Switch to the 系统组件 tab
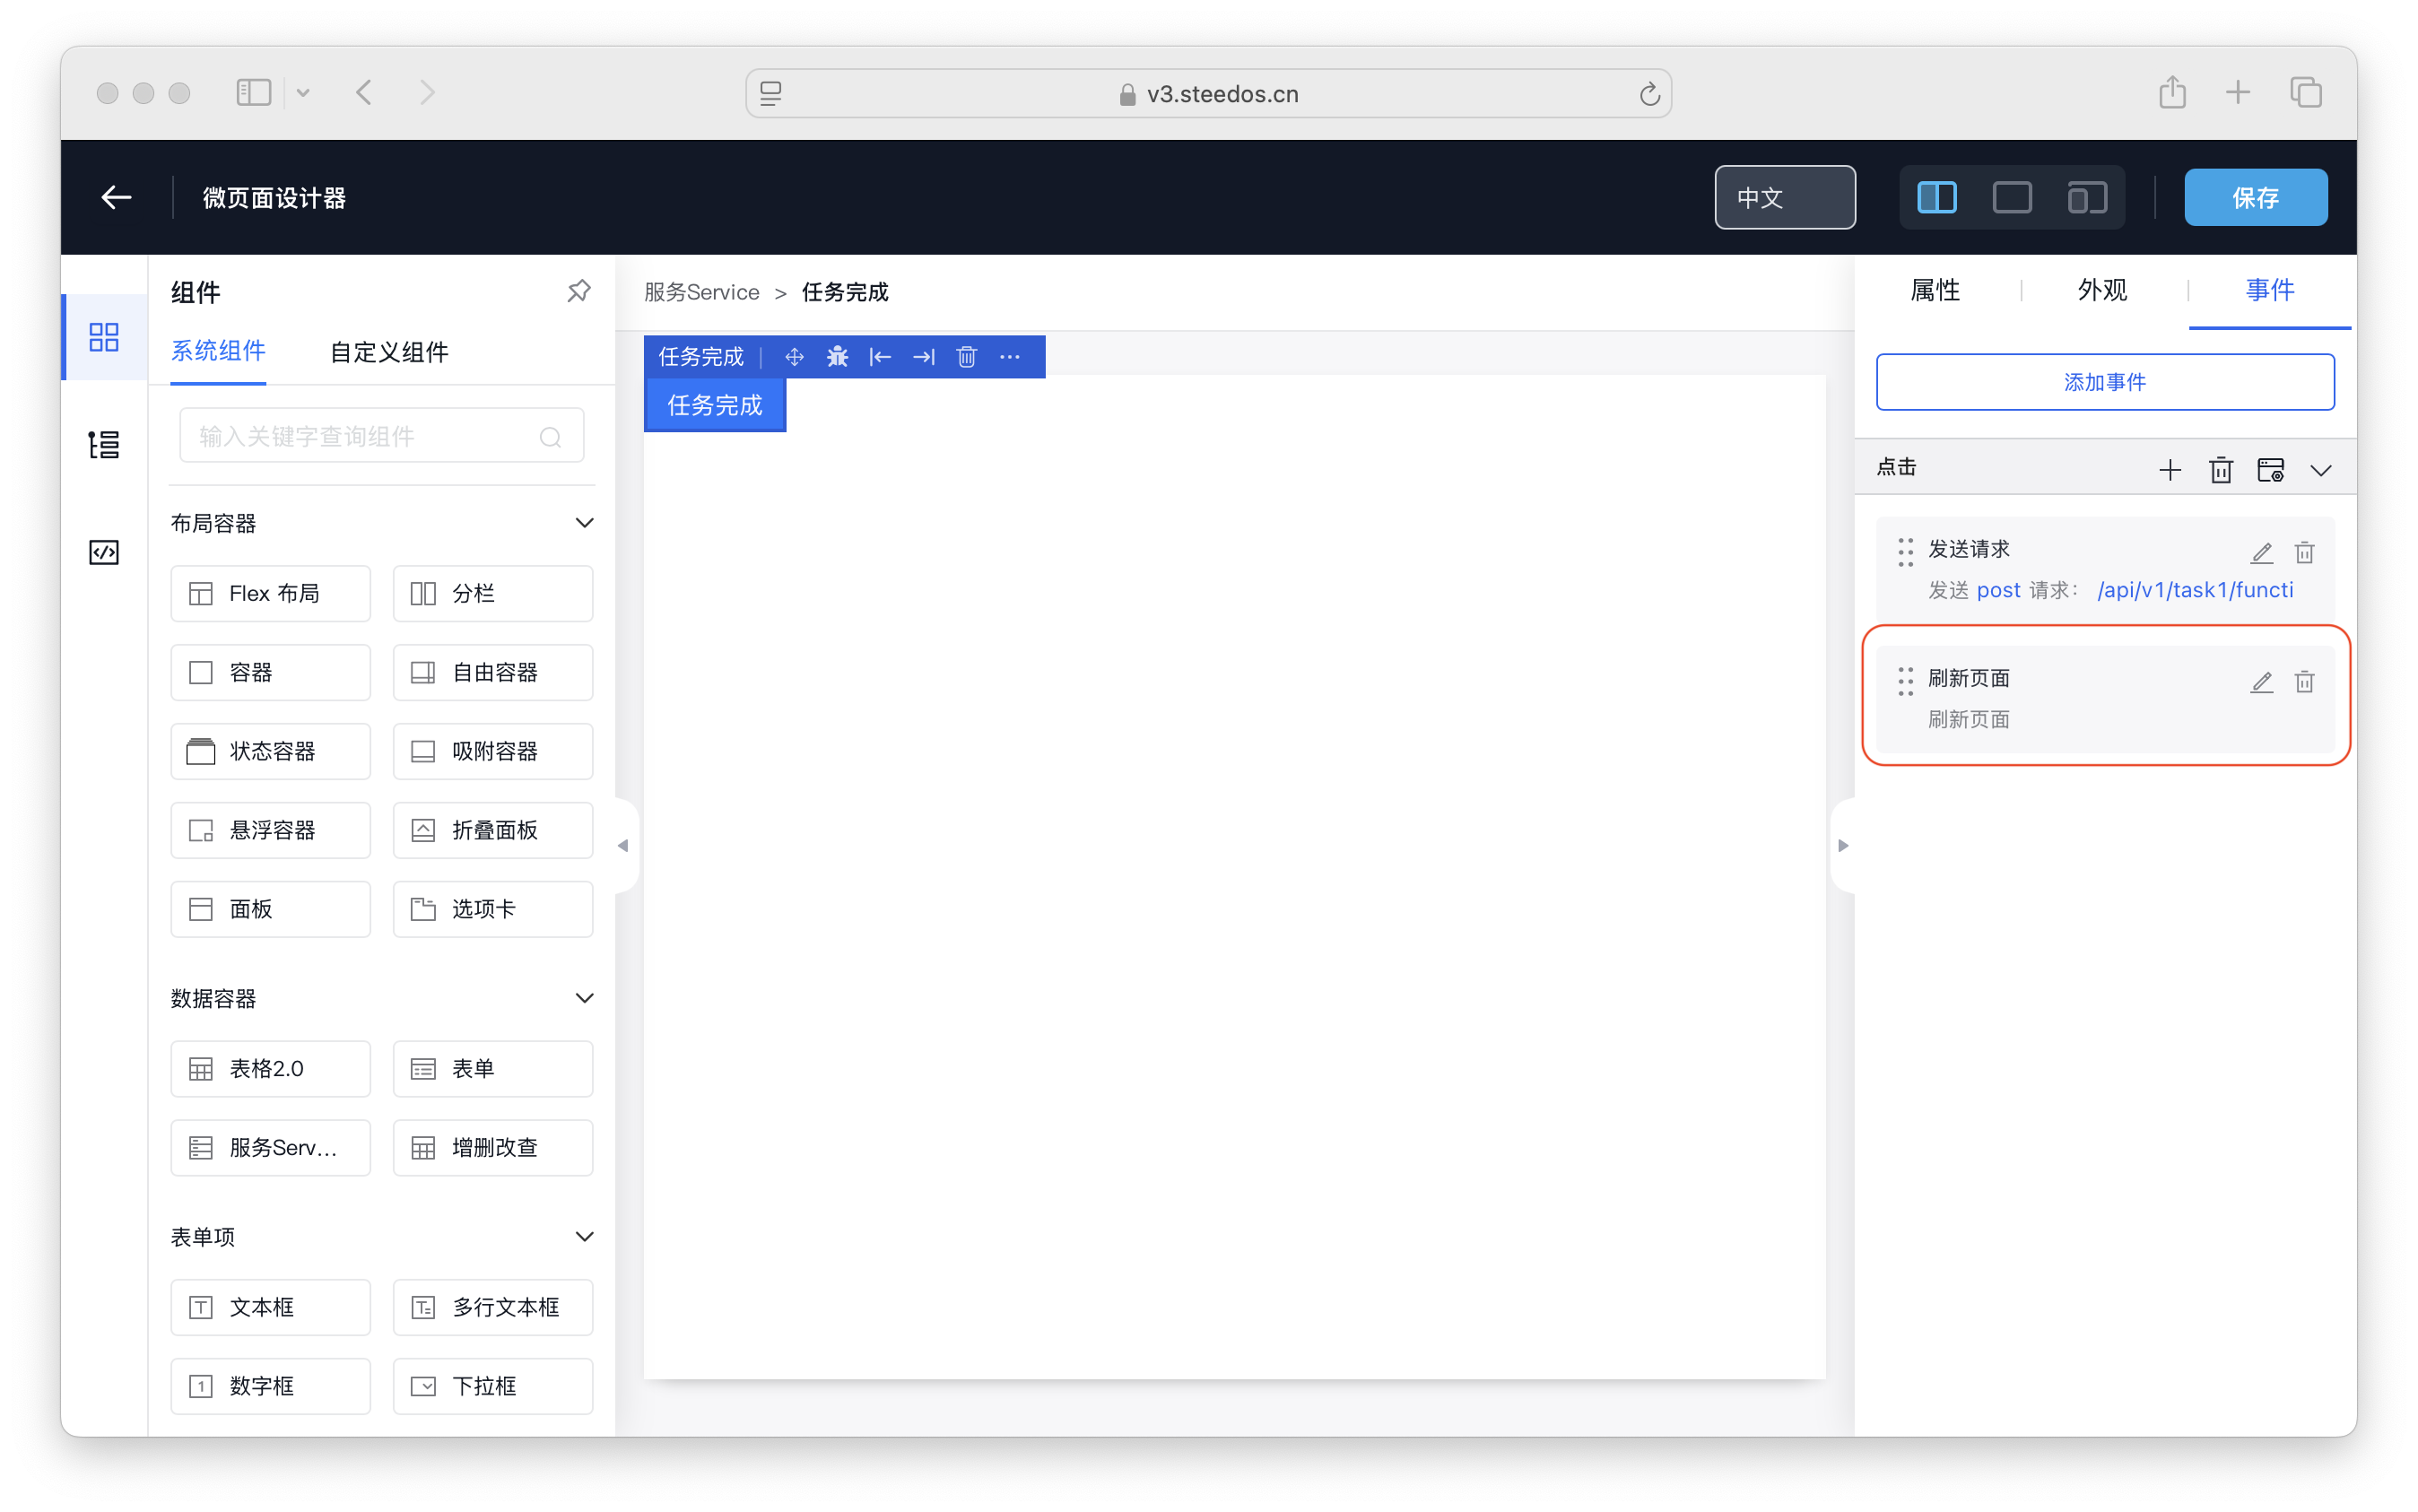 (x=218, y=352)
